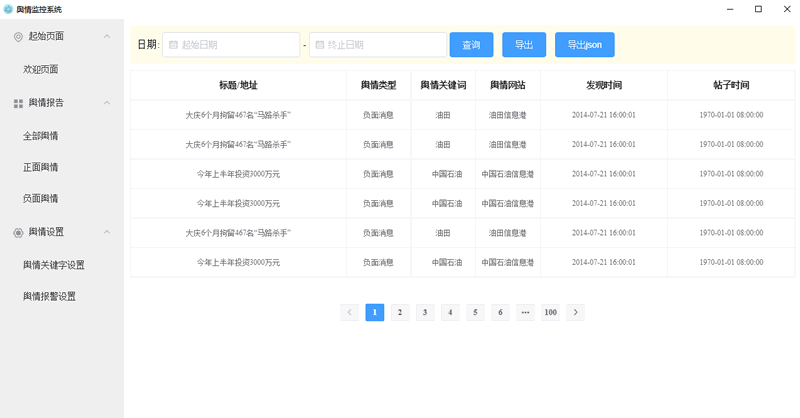Click the 标题/地址 column header
Screen dimensions: 800x418
238,85
